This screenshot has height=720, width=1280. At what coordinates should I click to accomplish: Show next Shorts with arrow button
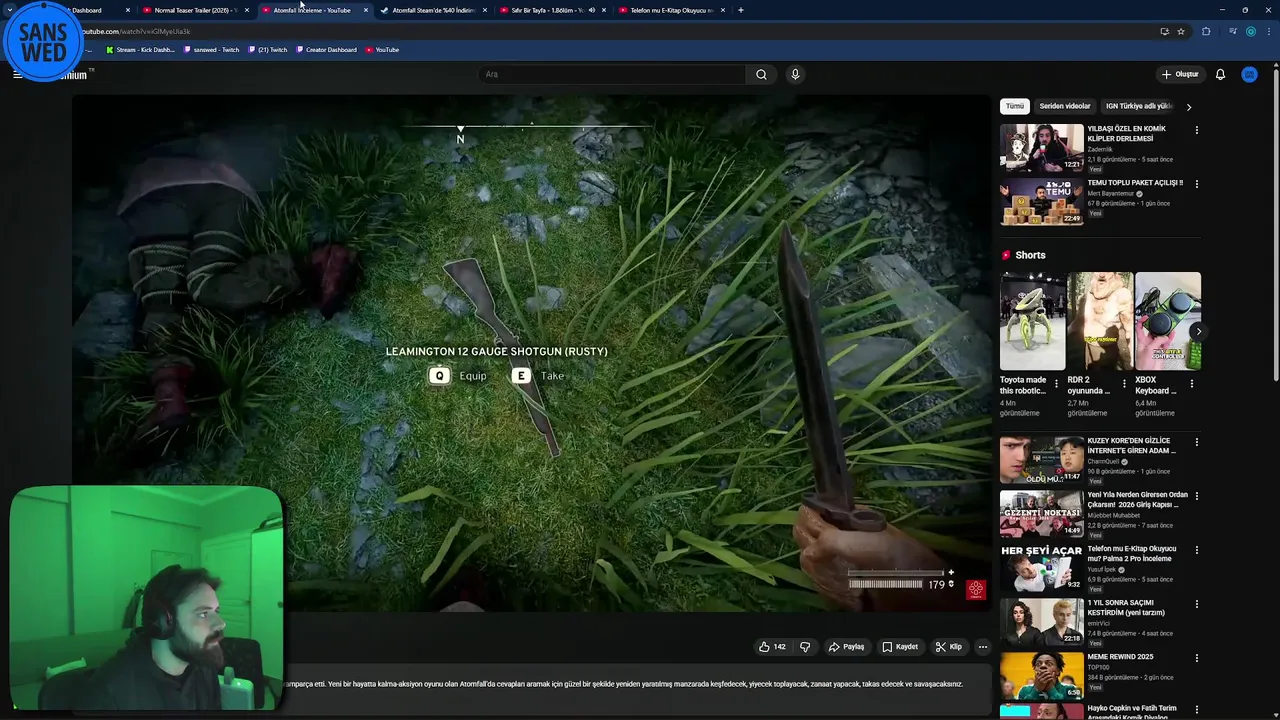pyautogui.click(x=1198, y=332)
